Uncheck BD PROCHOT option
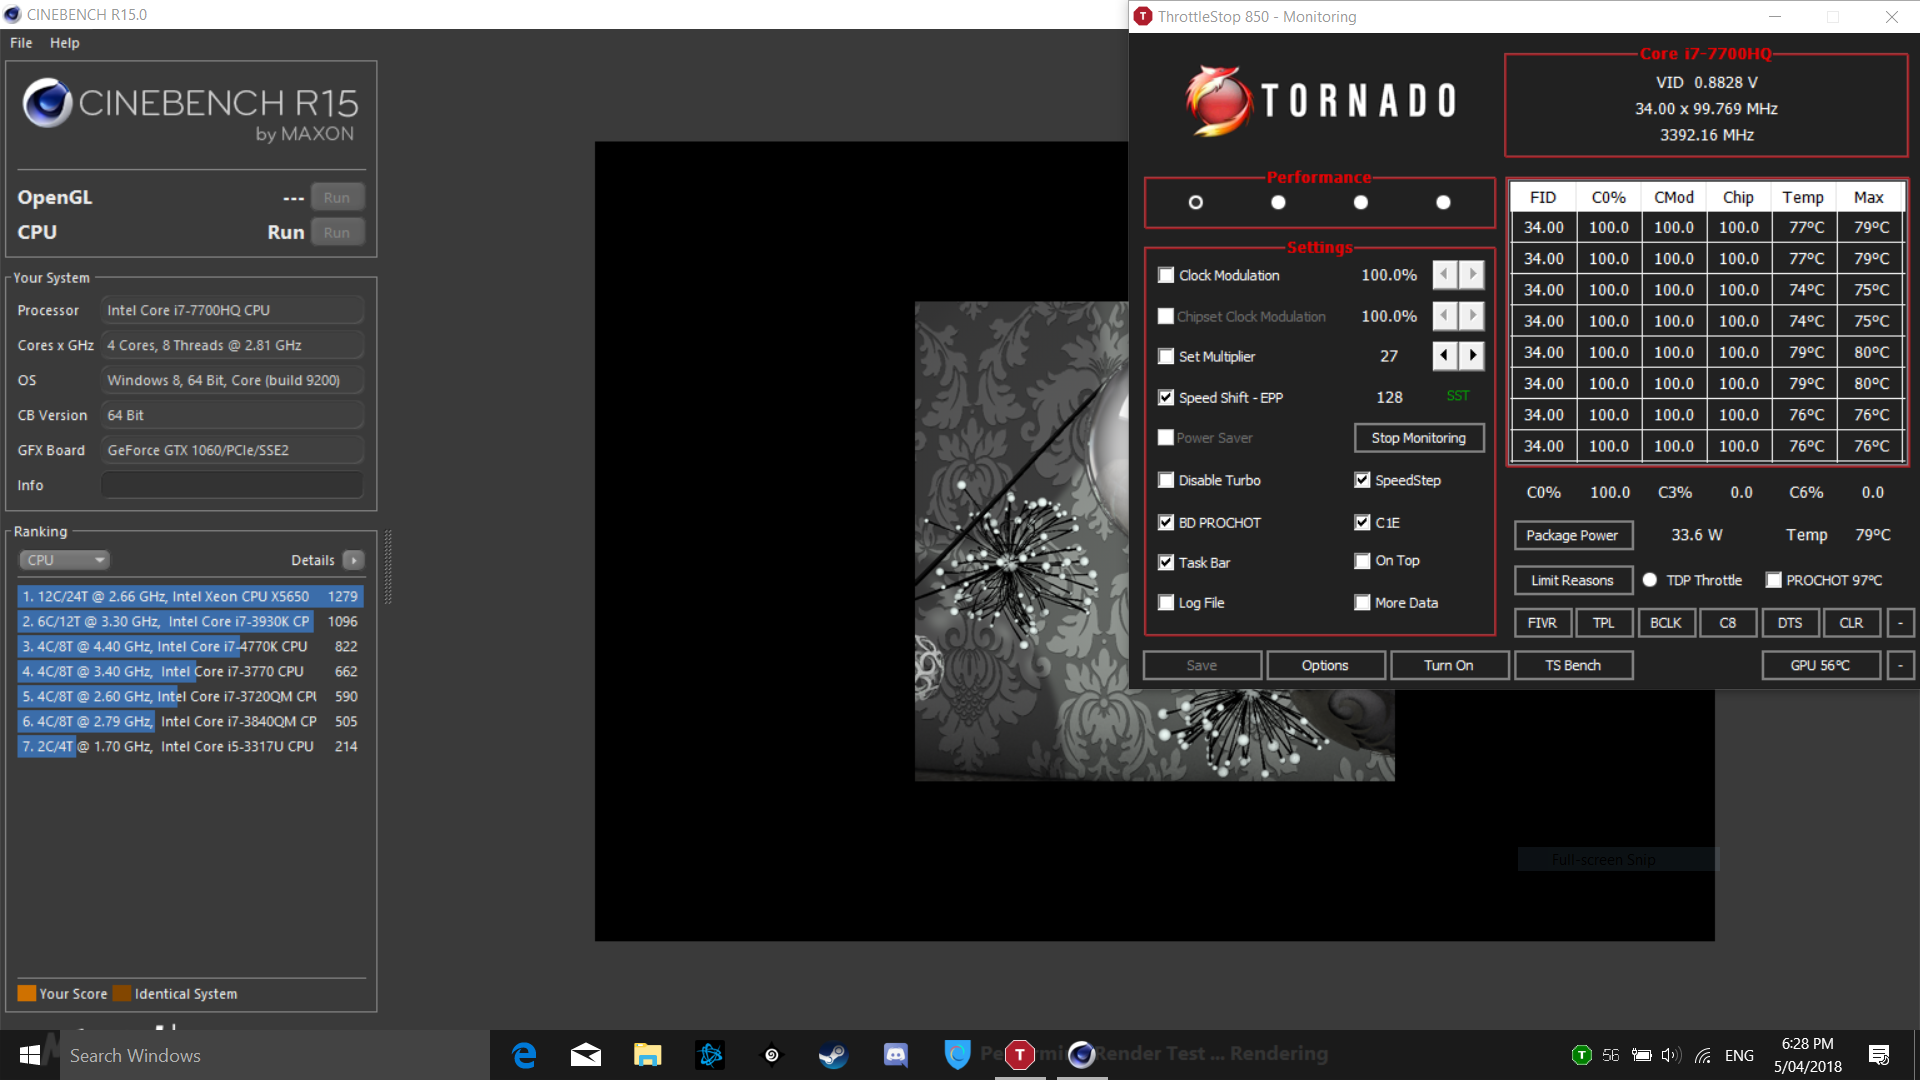Viewport: 1920px width, 1080px height. click(x=1166, y=522)
